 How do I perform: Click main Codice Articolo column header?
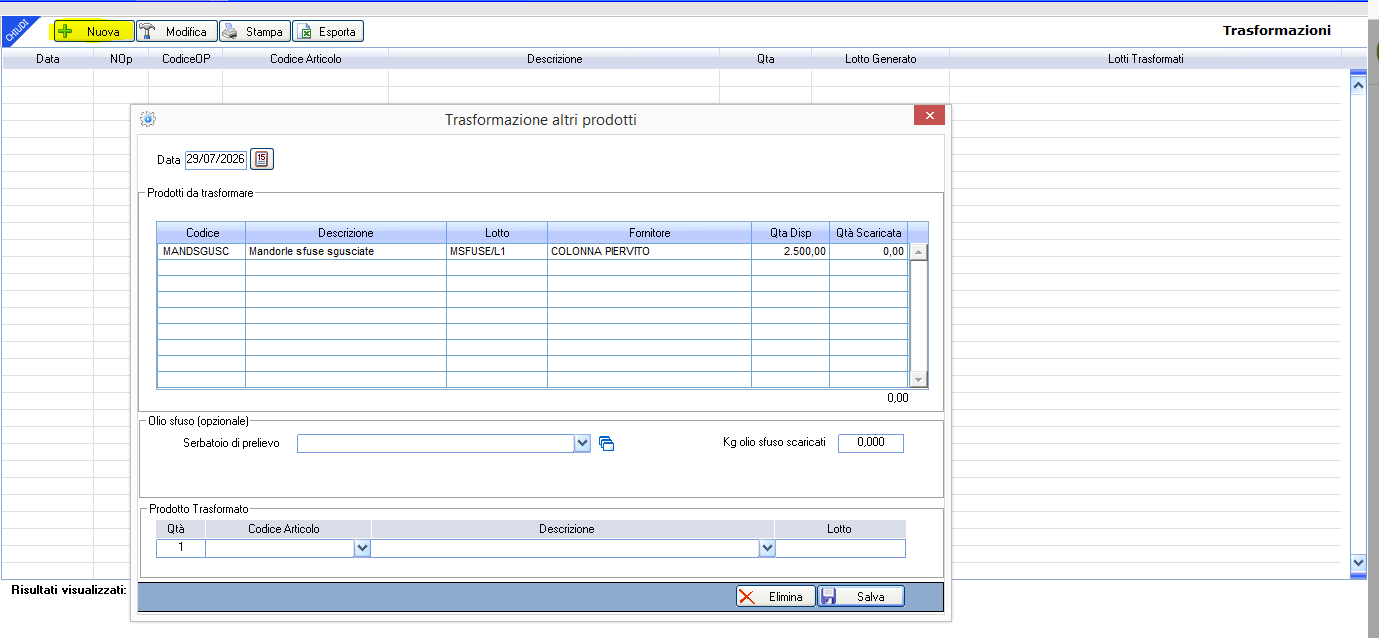point(305,59)
